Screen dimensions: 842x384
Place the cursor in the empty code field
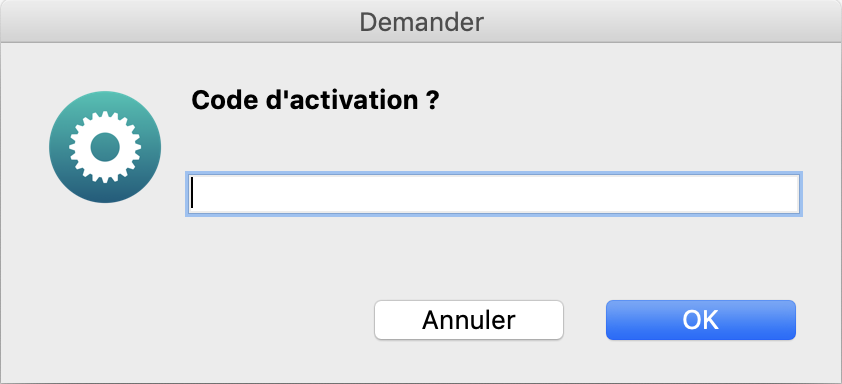pos(494,194)
